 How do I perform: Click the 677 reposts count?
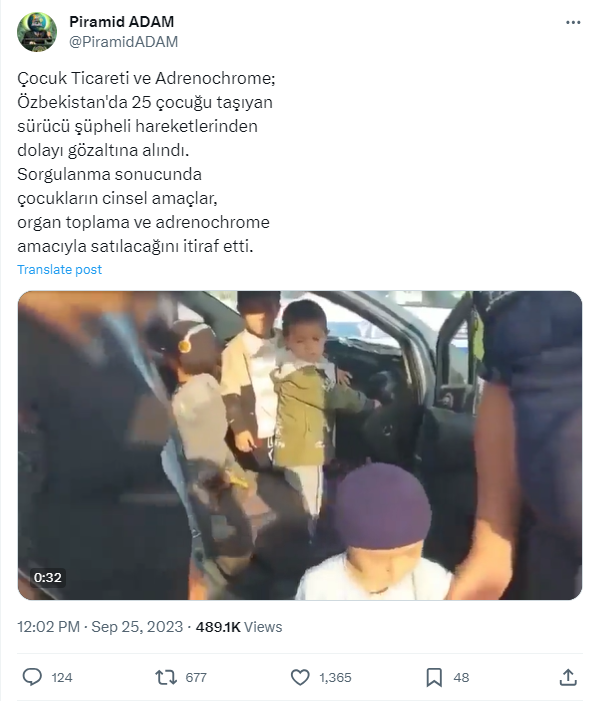pos(196,678)
